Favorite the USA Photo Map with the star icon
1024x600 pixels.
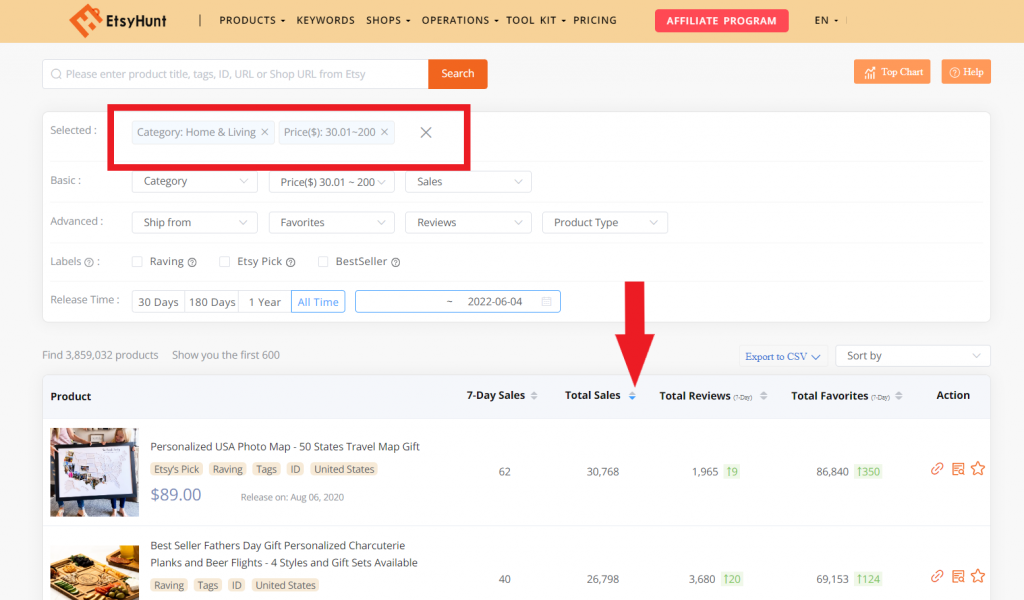(978, 469)
